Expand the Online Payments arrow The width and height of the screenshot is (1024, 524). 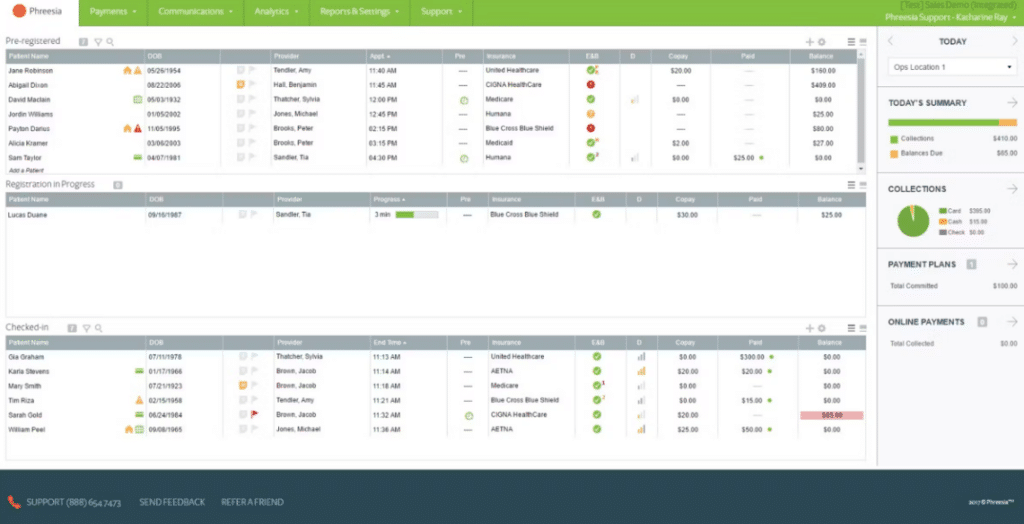point(1012,321)
